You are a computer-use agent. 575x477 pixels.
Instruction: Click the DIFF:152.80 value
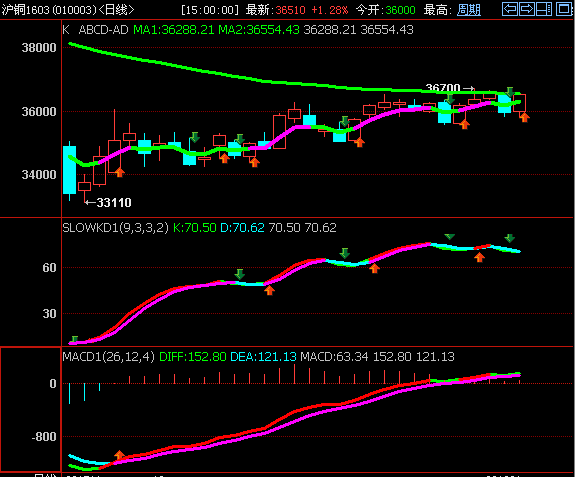click(x=193, y=356)
